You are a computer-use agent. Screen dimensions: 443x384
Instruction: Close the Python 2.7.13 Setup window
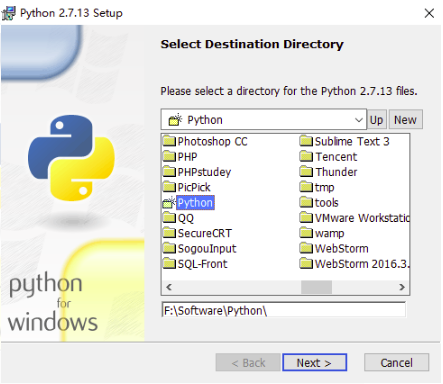(429, 13)
